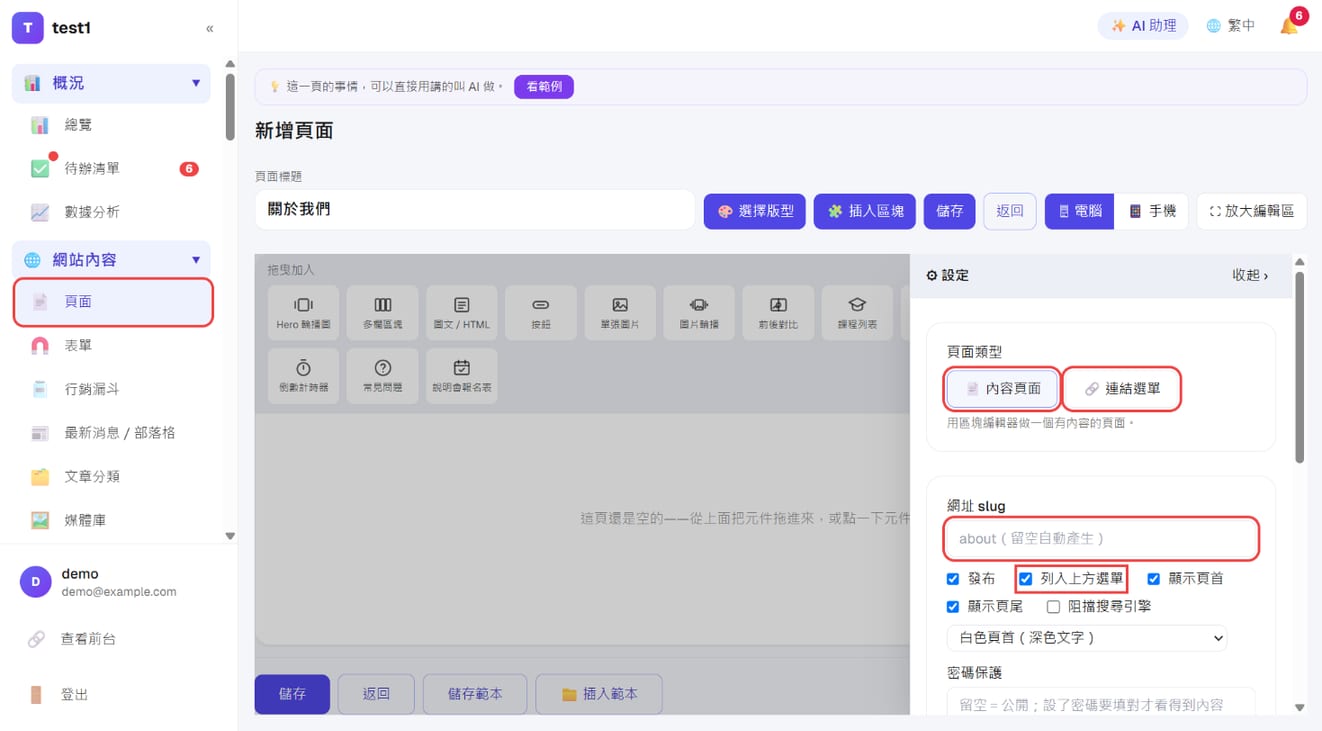Image resolution: width=1322 pixels, height=731 pixels.
Task: Select the 單張圖片 image block
Action: coord(620,313)
